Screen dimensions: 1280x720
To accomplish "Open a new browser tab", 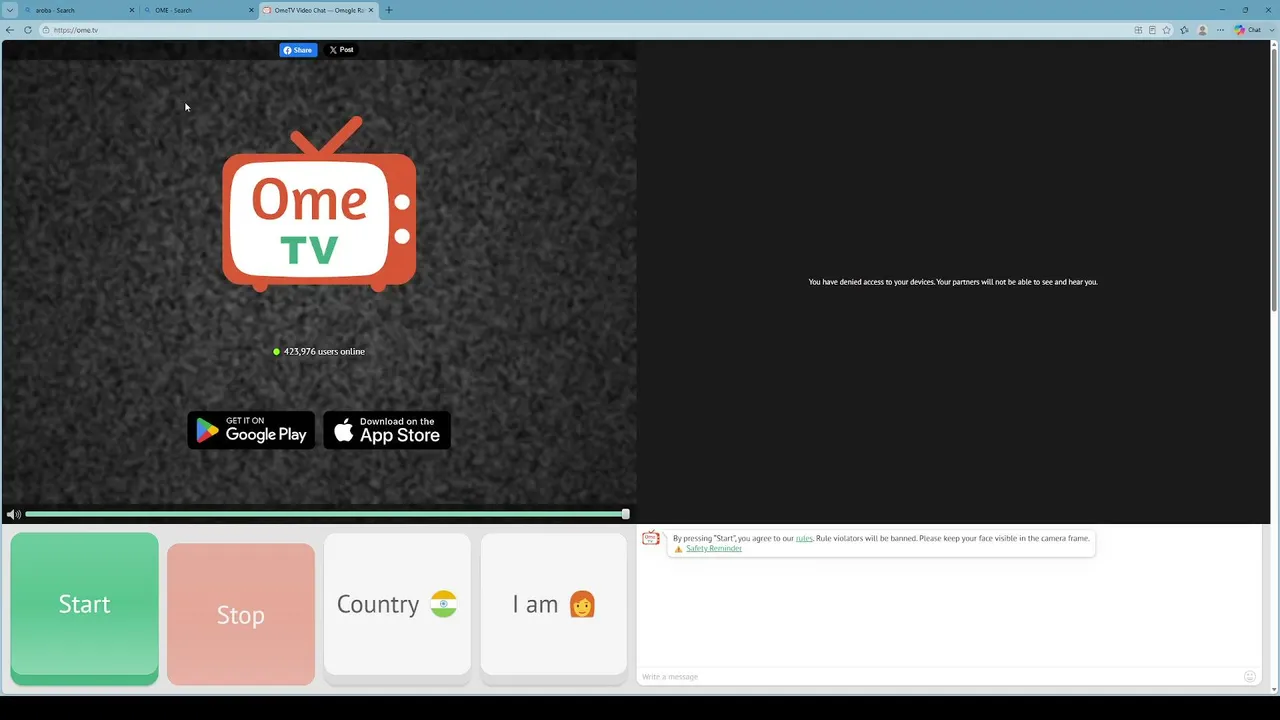I will point(389,10).
